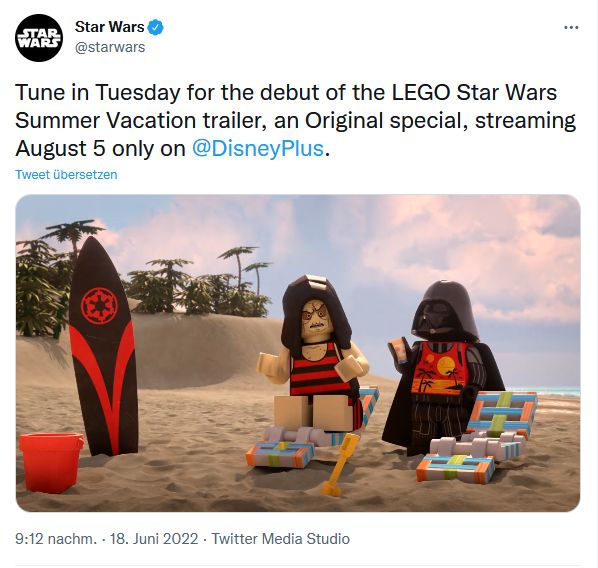Click the Tweet übersetzen translate link
Image resolution: width=598 pixels, height=568 pixels.
66,174
